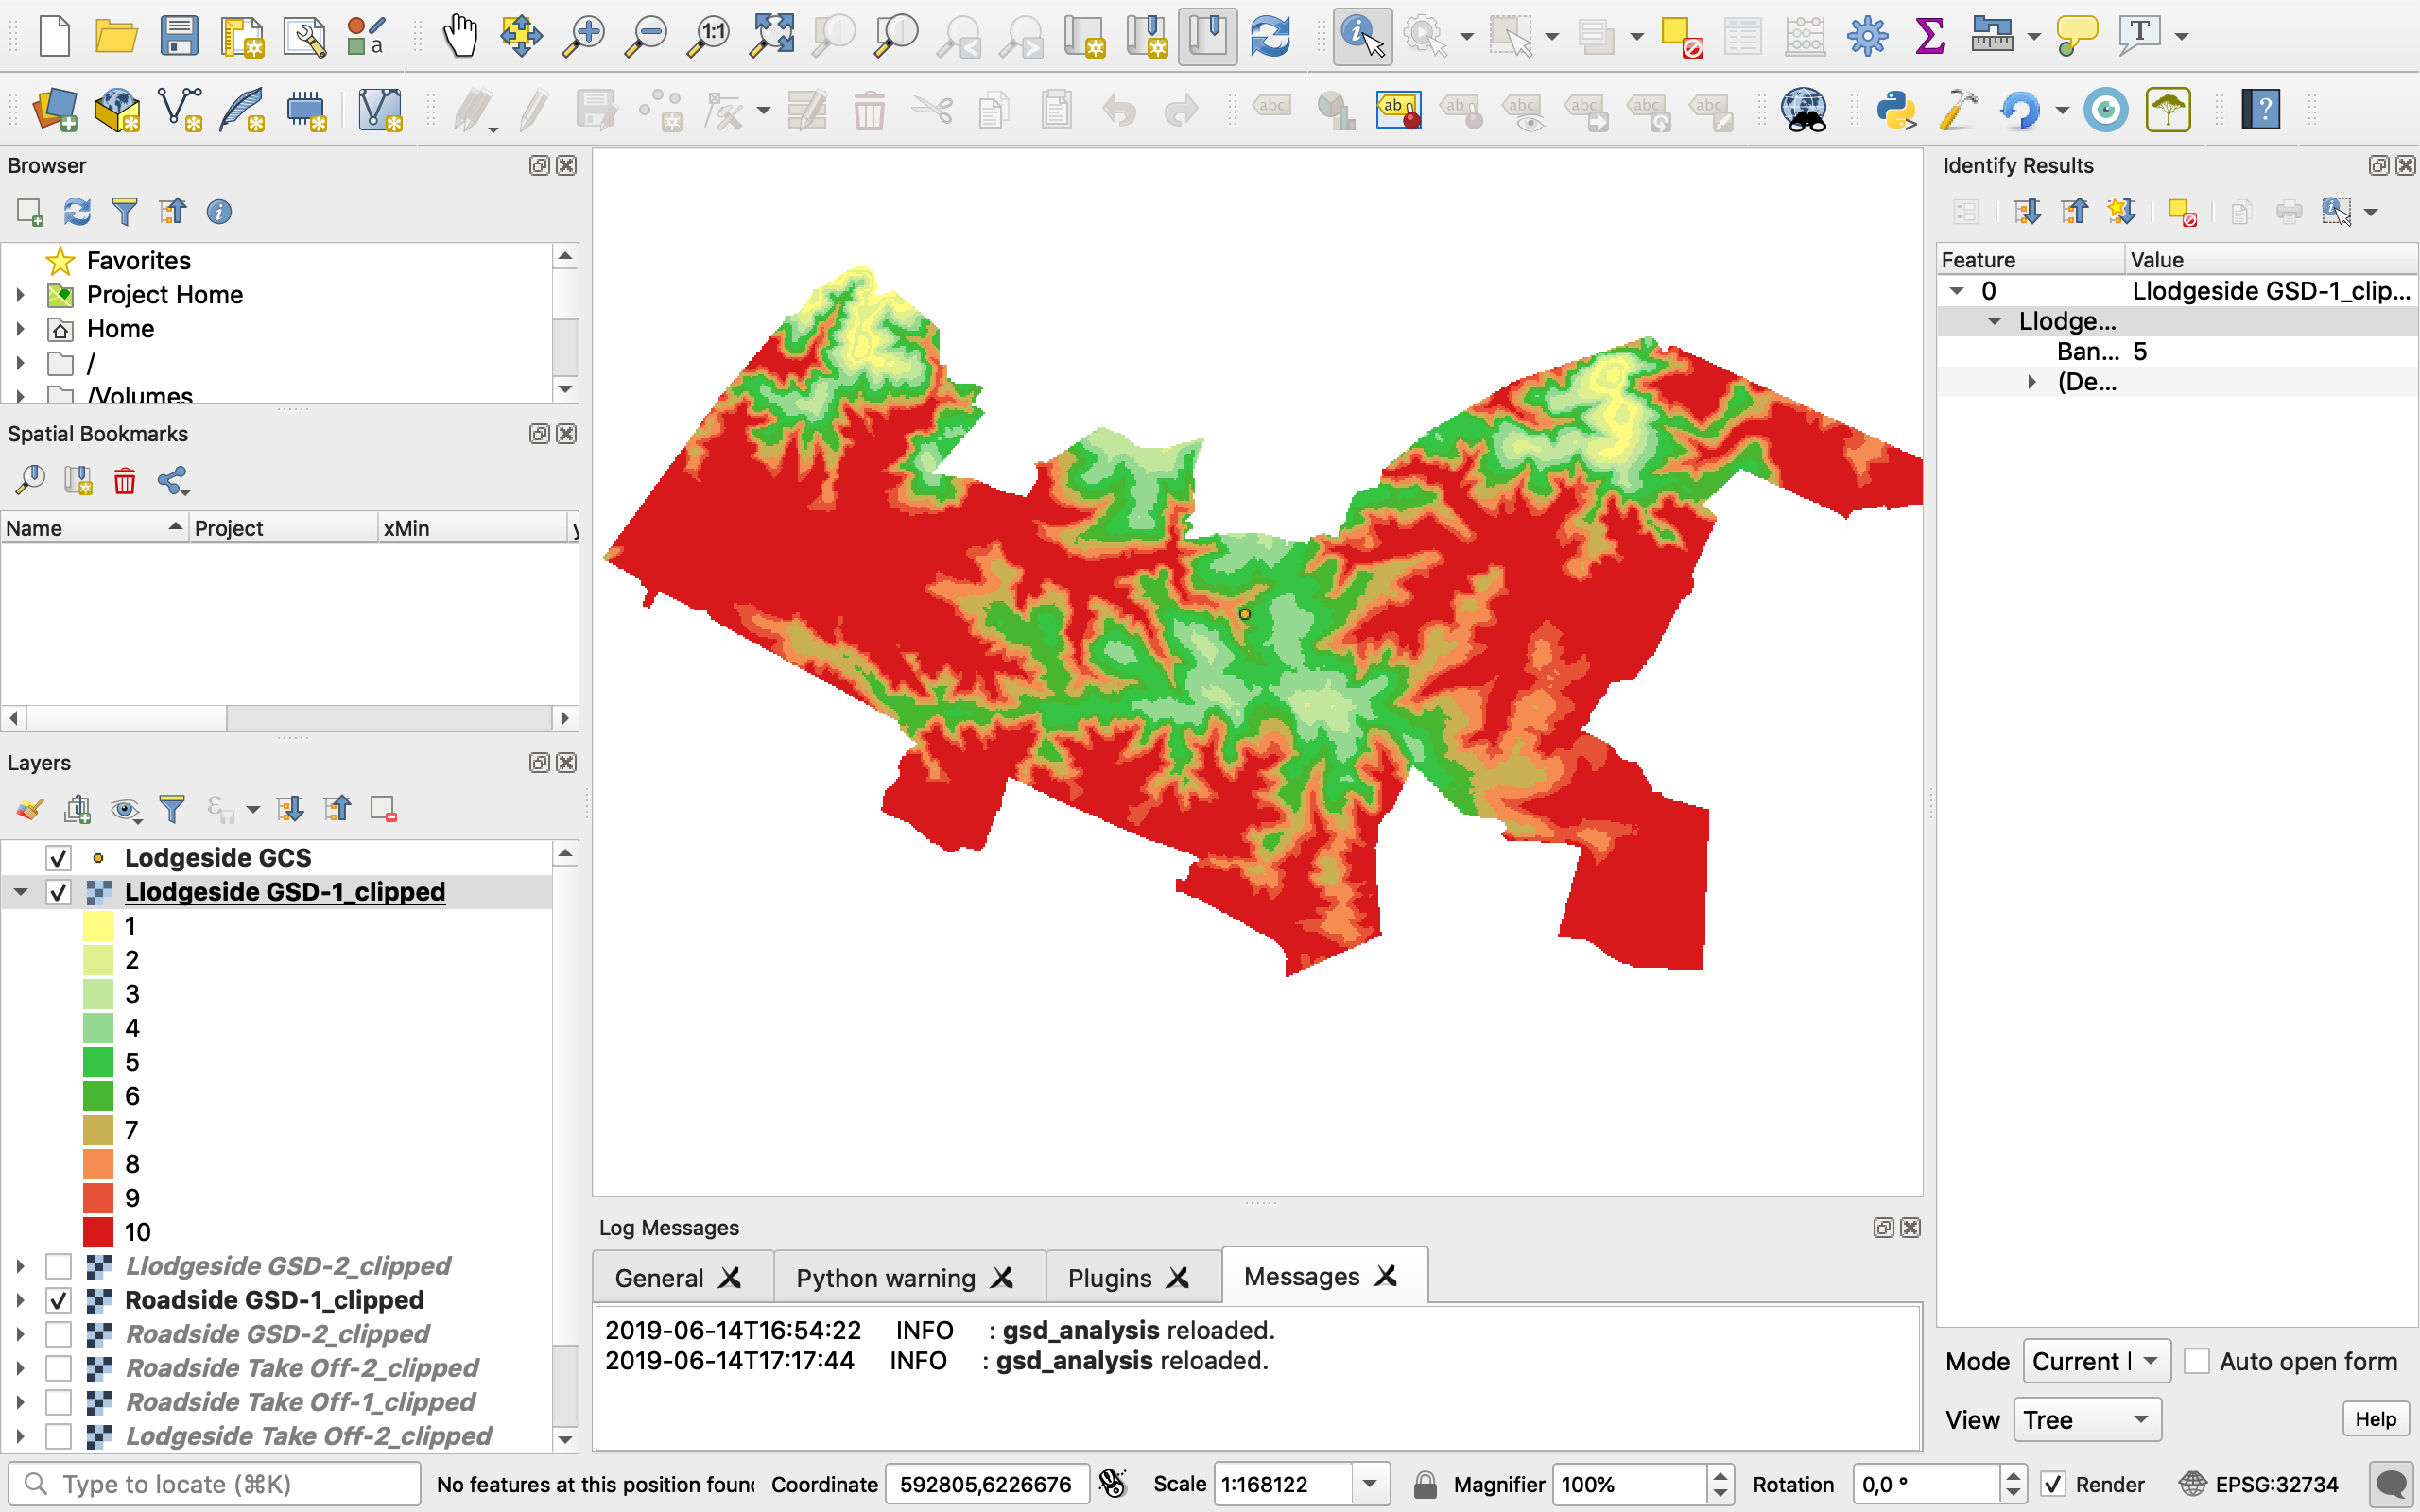2420x1512 pixels.
Task: Open Statistical Summary sigma icon
Action: (x=1929, y=36)
